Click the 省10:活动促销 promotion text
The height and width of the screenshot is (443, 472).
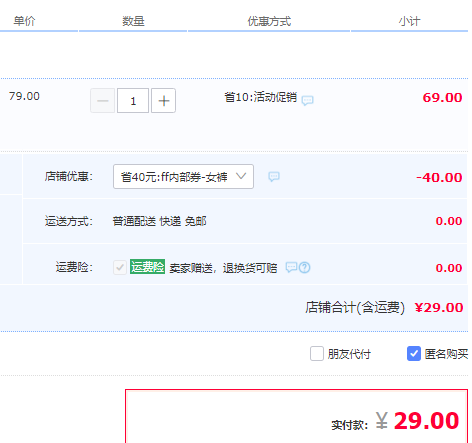coord(260,97)
